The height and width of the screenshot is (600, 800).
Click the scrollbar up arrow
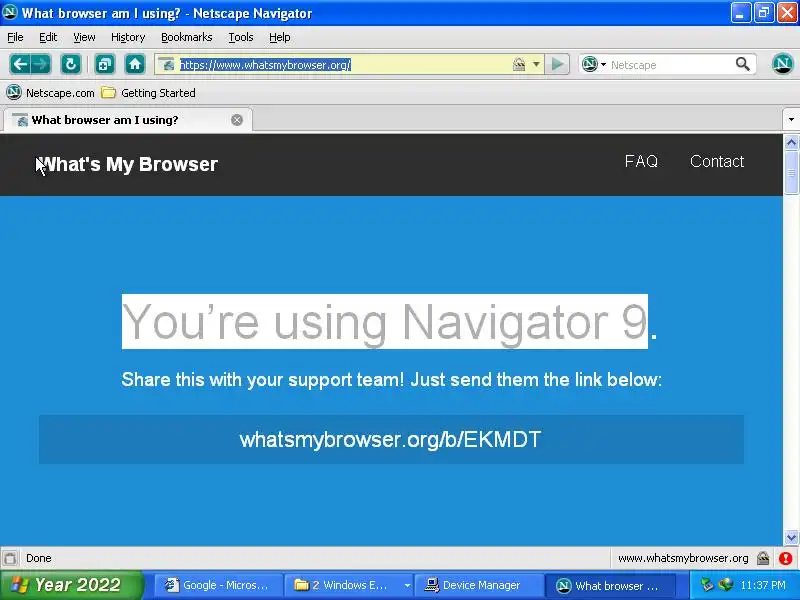click(x=791, y=142)
